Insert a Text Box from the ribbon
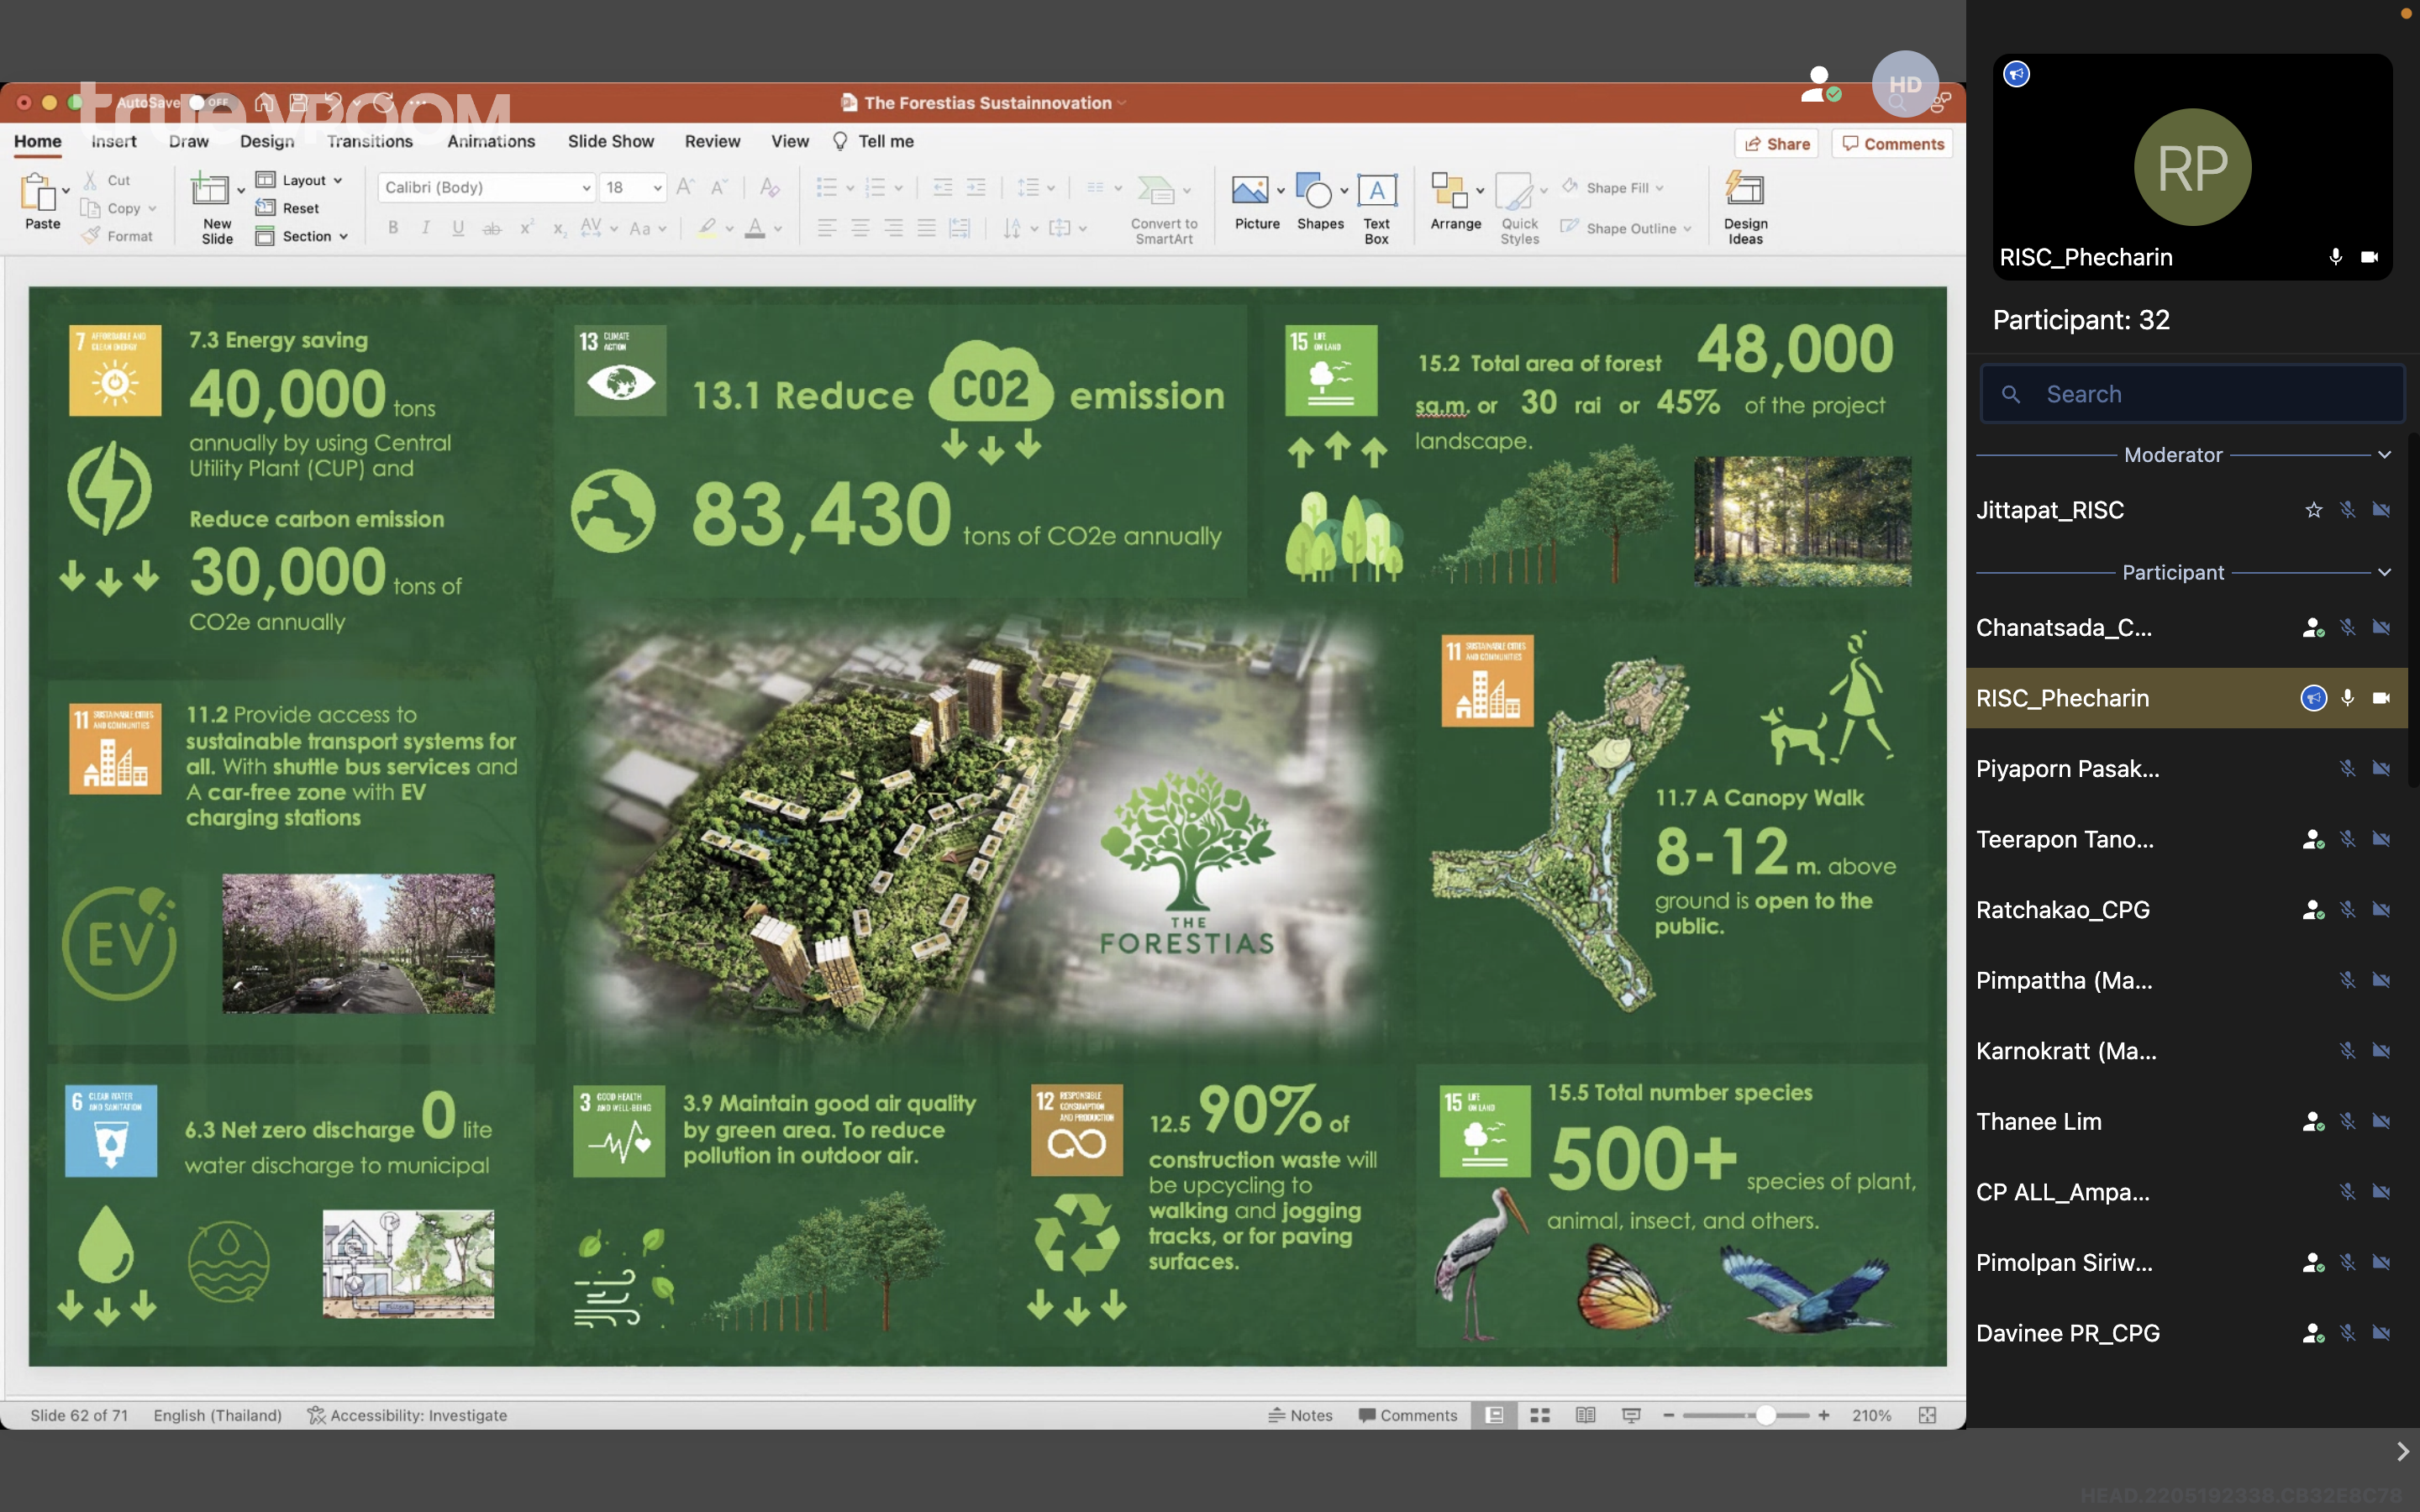Viewport: 2420px width, 1512px height. (x=1376, y=190)
